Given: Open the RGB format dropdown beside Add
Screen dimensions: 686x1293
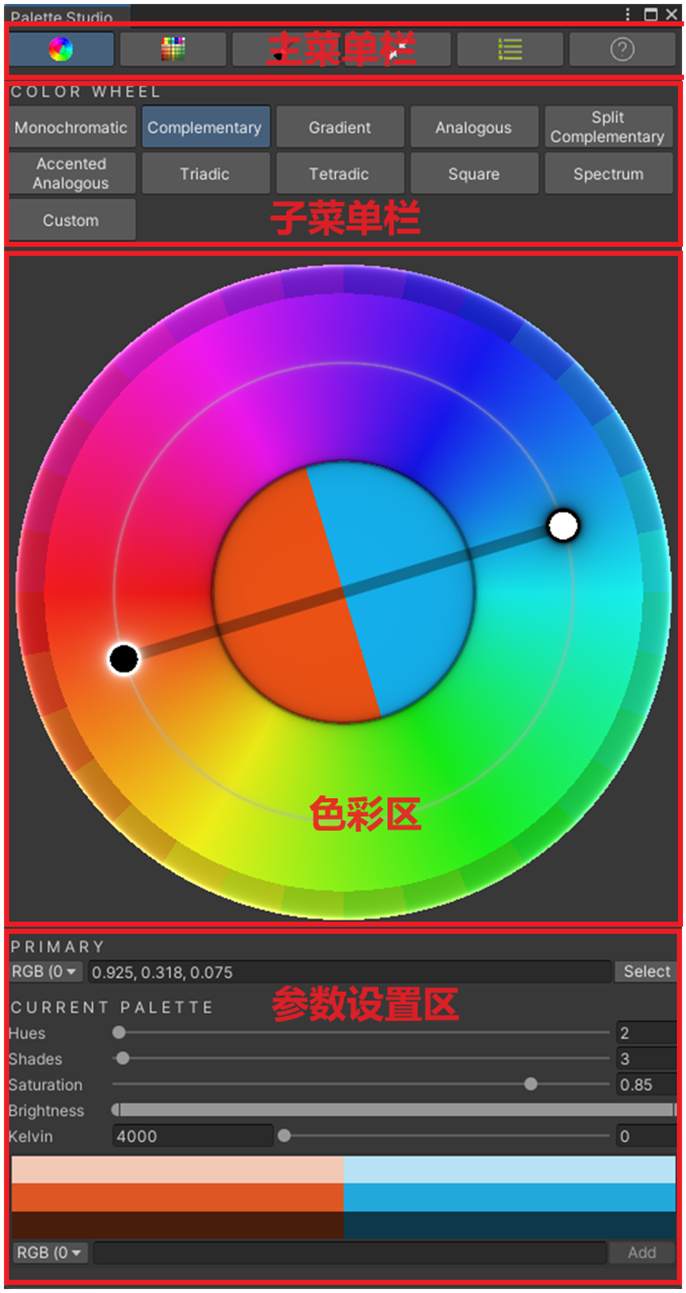Looking at the screenshot, I should point(50,1252).
